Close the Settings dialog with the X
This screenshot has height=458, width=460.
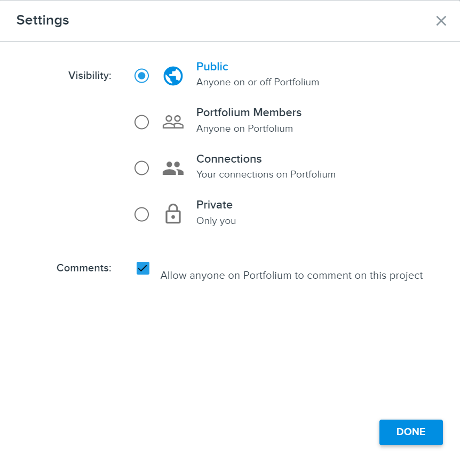point(441,21)
